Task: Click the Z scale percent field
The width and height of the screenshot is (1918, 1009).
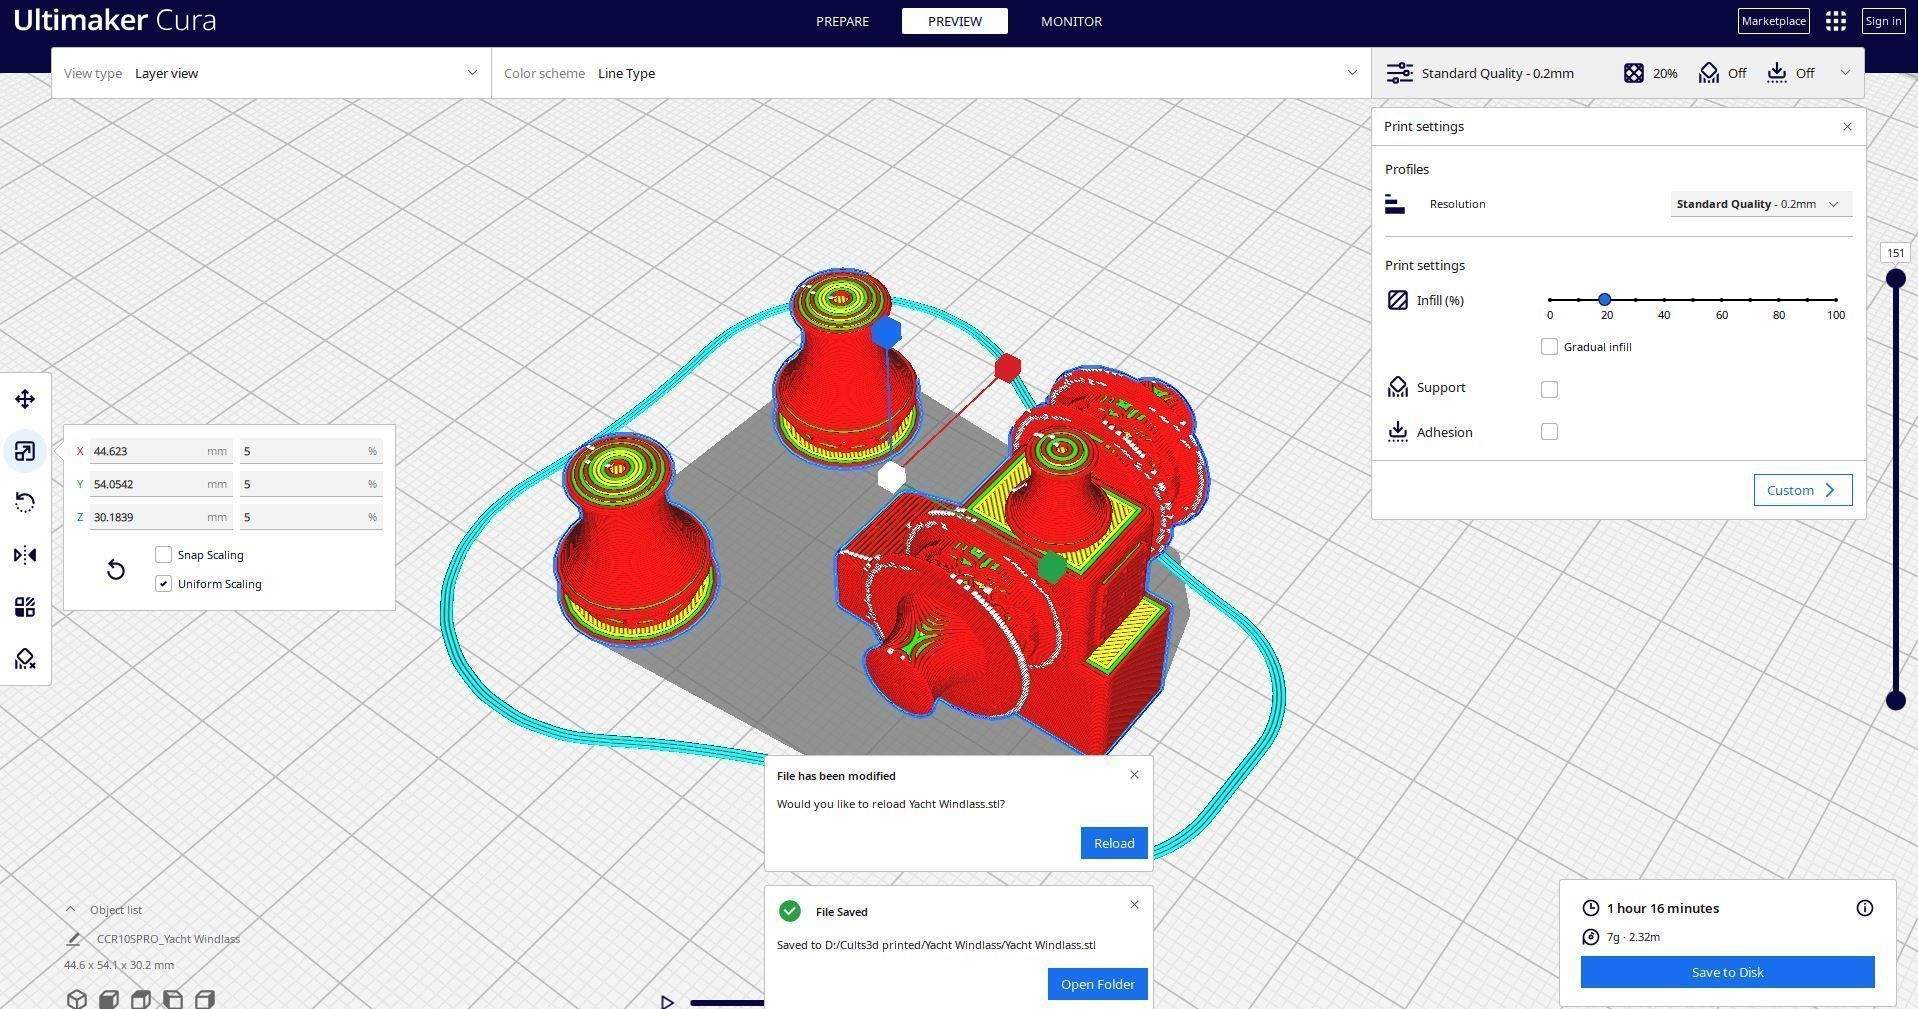Action: pyautogui.click(x=310, y=517)
